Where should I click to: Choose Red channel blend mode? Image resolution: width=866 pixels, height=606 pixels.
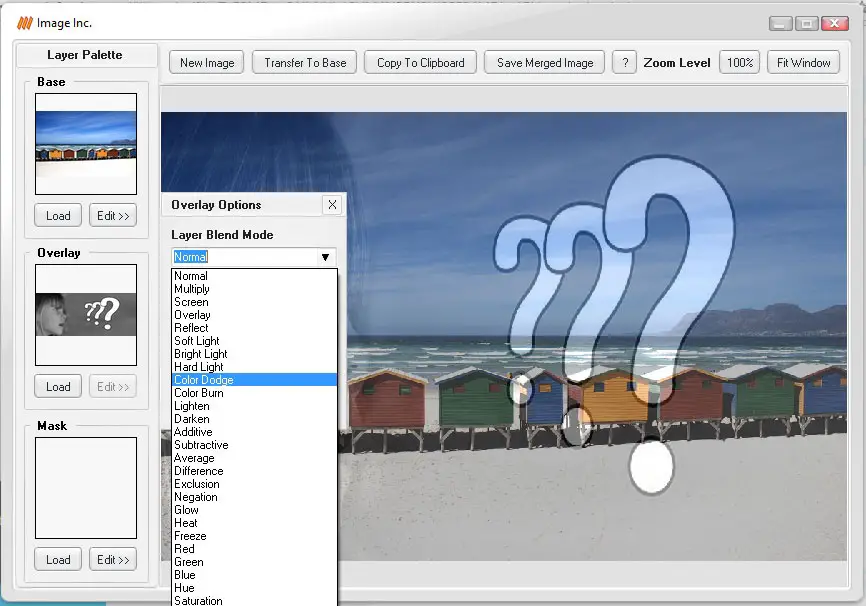254,549
